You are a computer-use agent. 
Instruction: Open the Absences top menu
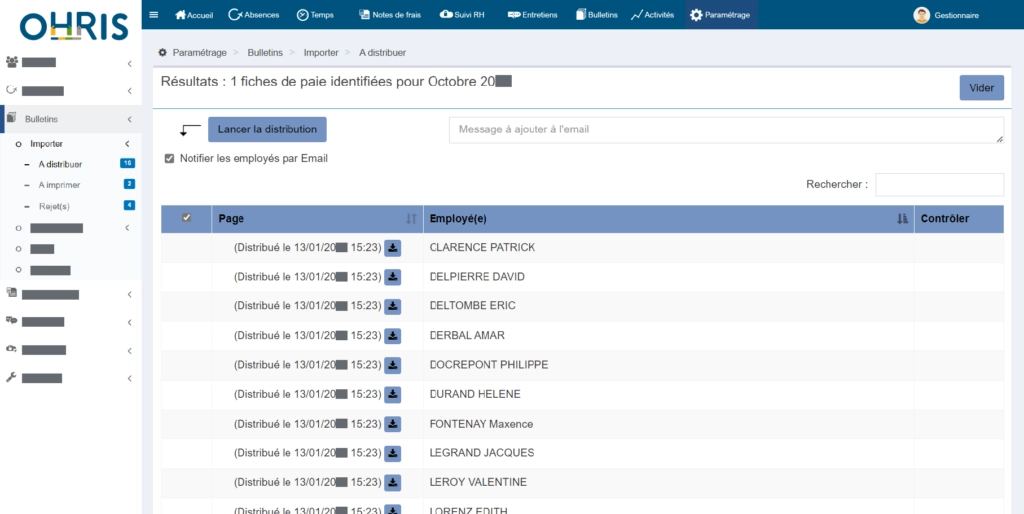254,15
